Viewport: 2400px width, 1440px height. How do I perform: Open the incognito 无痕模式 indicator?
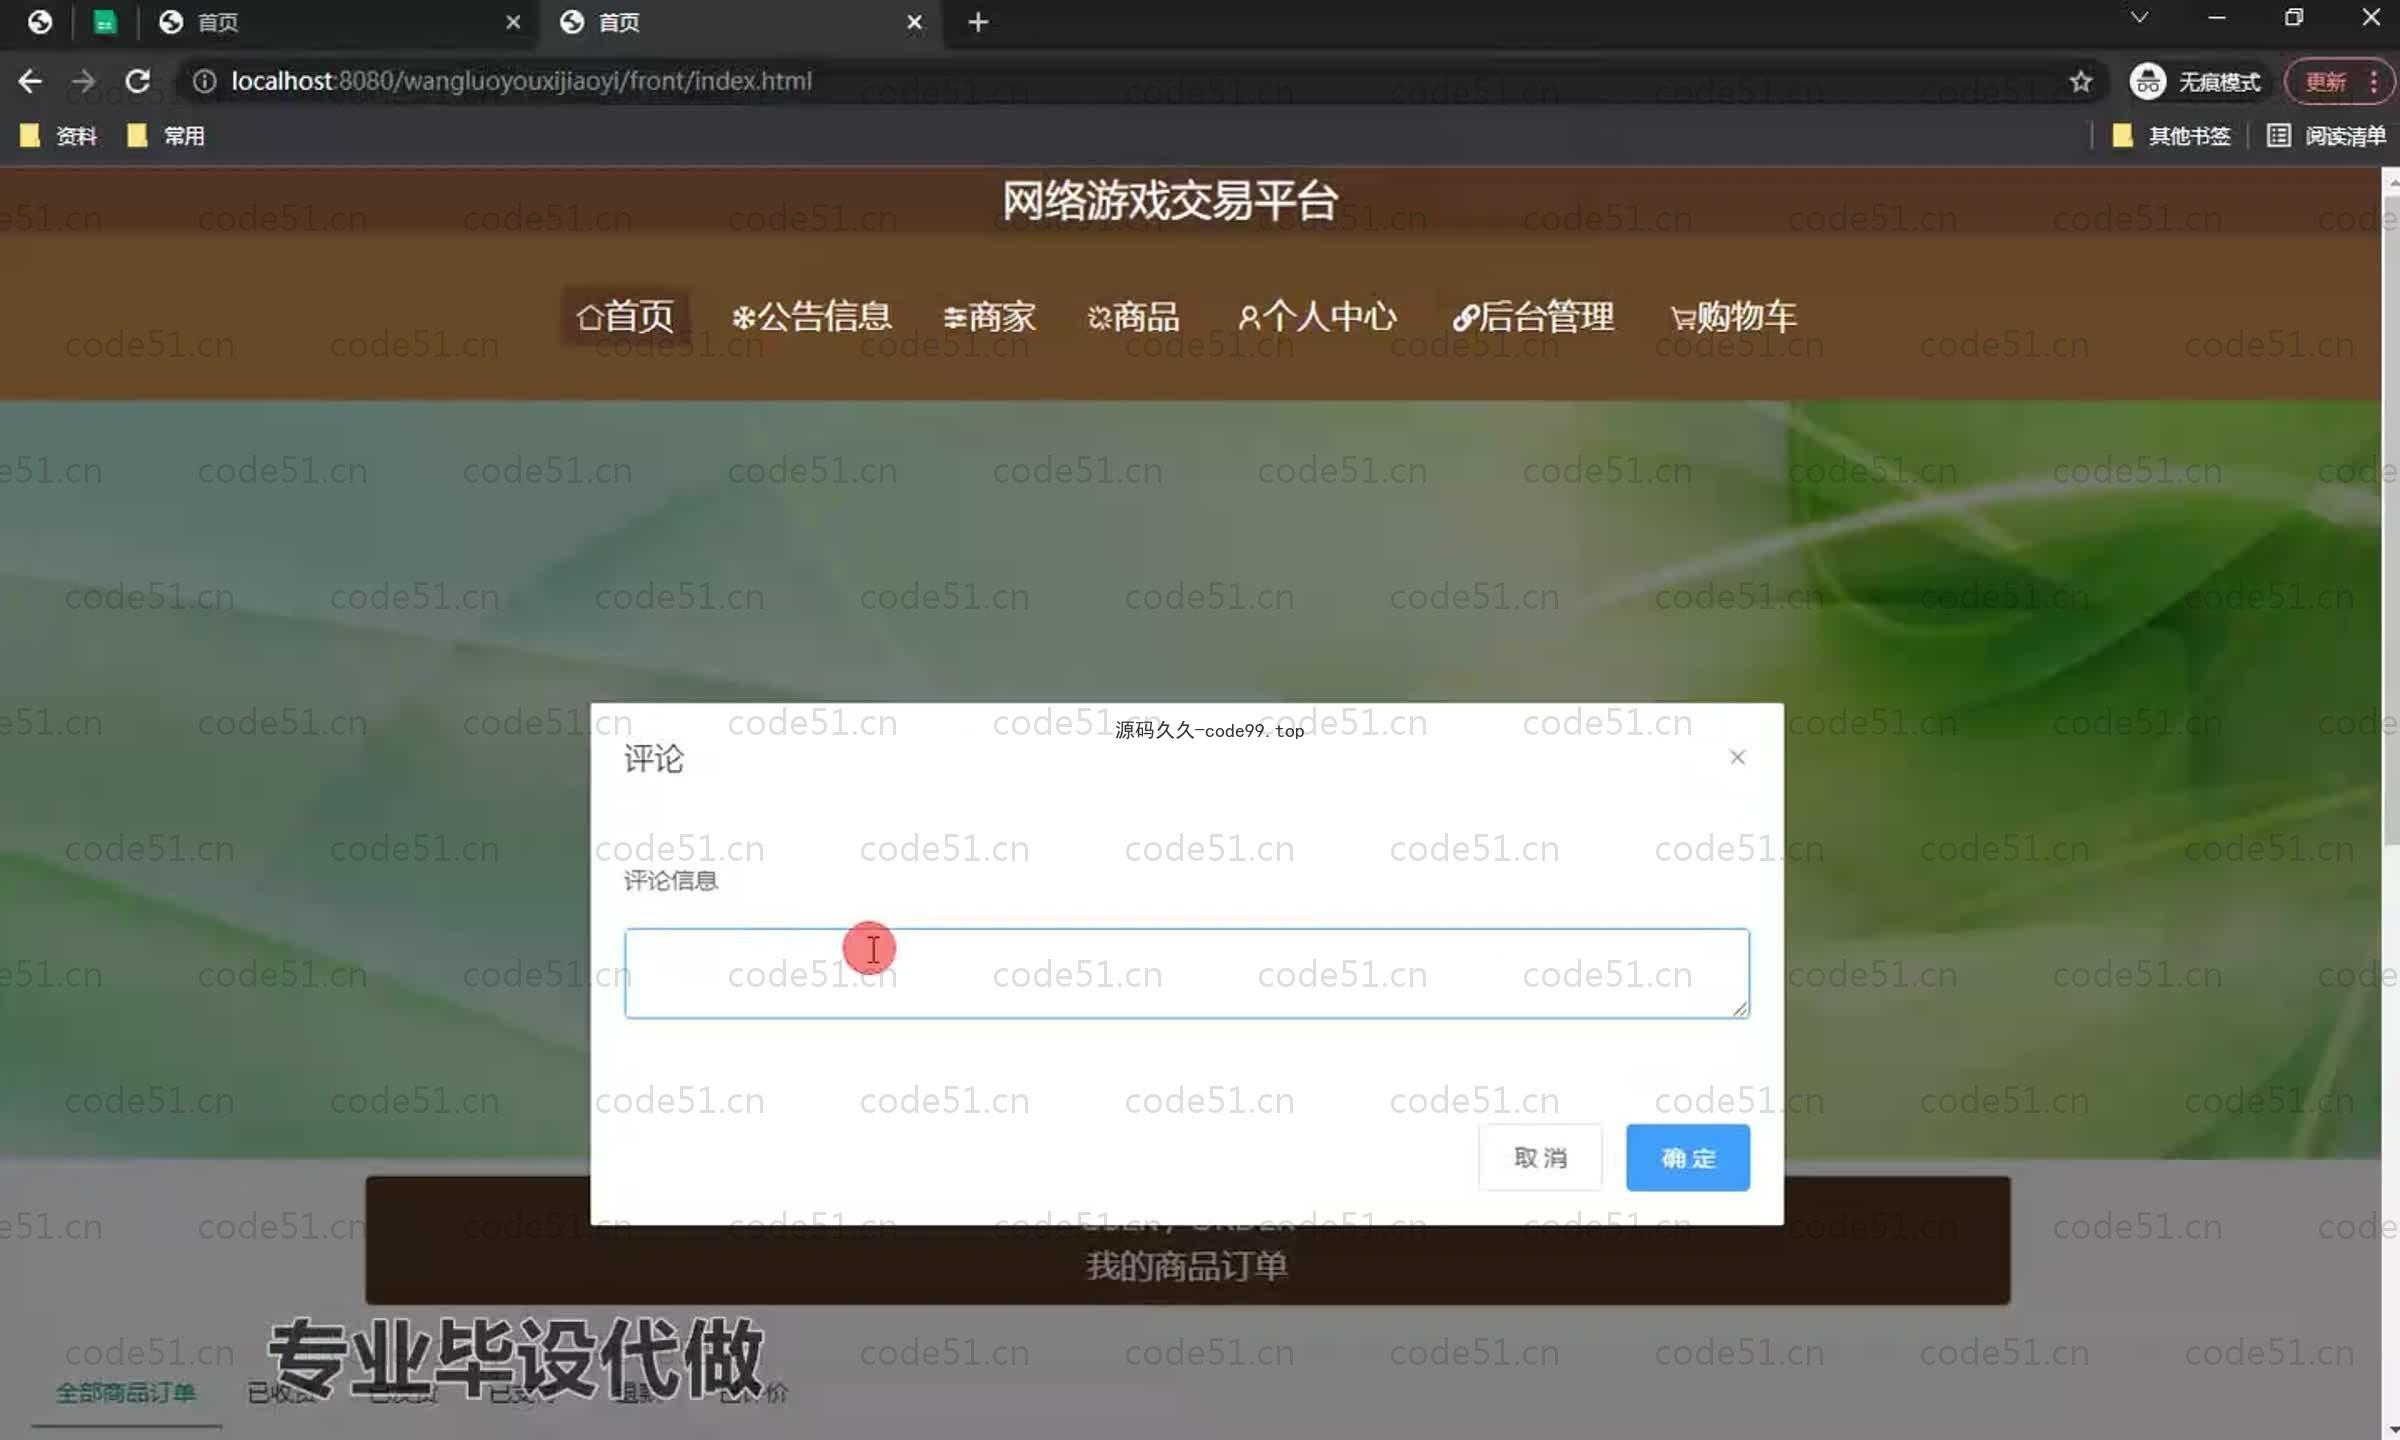2196,81
